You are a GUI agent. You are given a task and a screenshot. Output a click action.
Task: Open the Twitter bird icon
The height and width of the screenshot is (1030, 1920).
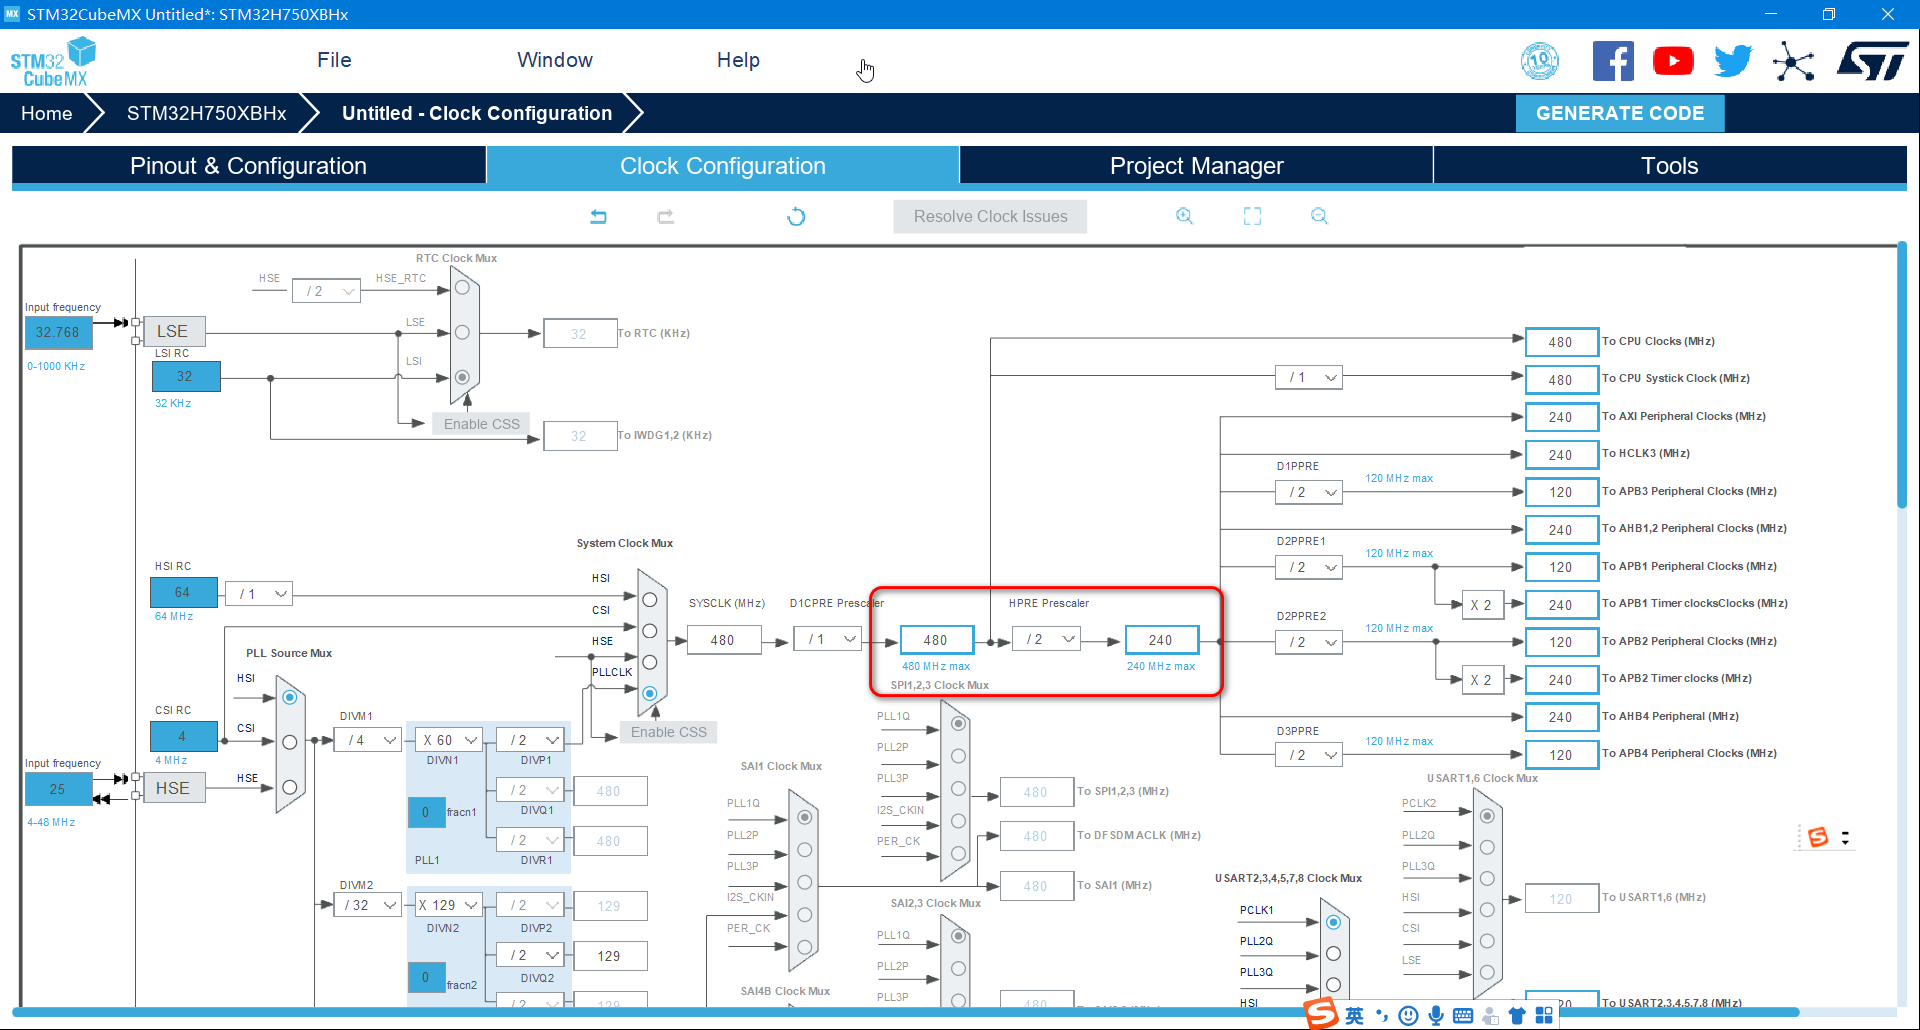coord(1733,61)
